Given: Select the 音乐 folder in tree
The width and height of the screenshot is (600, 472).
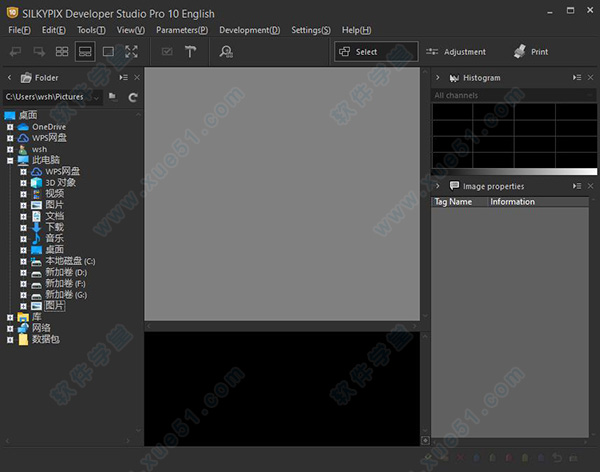Looking at the screenshot, I should (x=55, y=238).
